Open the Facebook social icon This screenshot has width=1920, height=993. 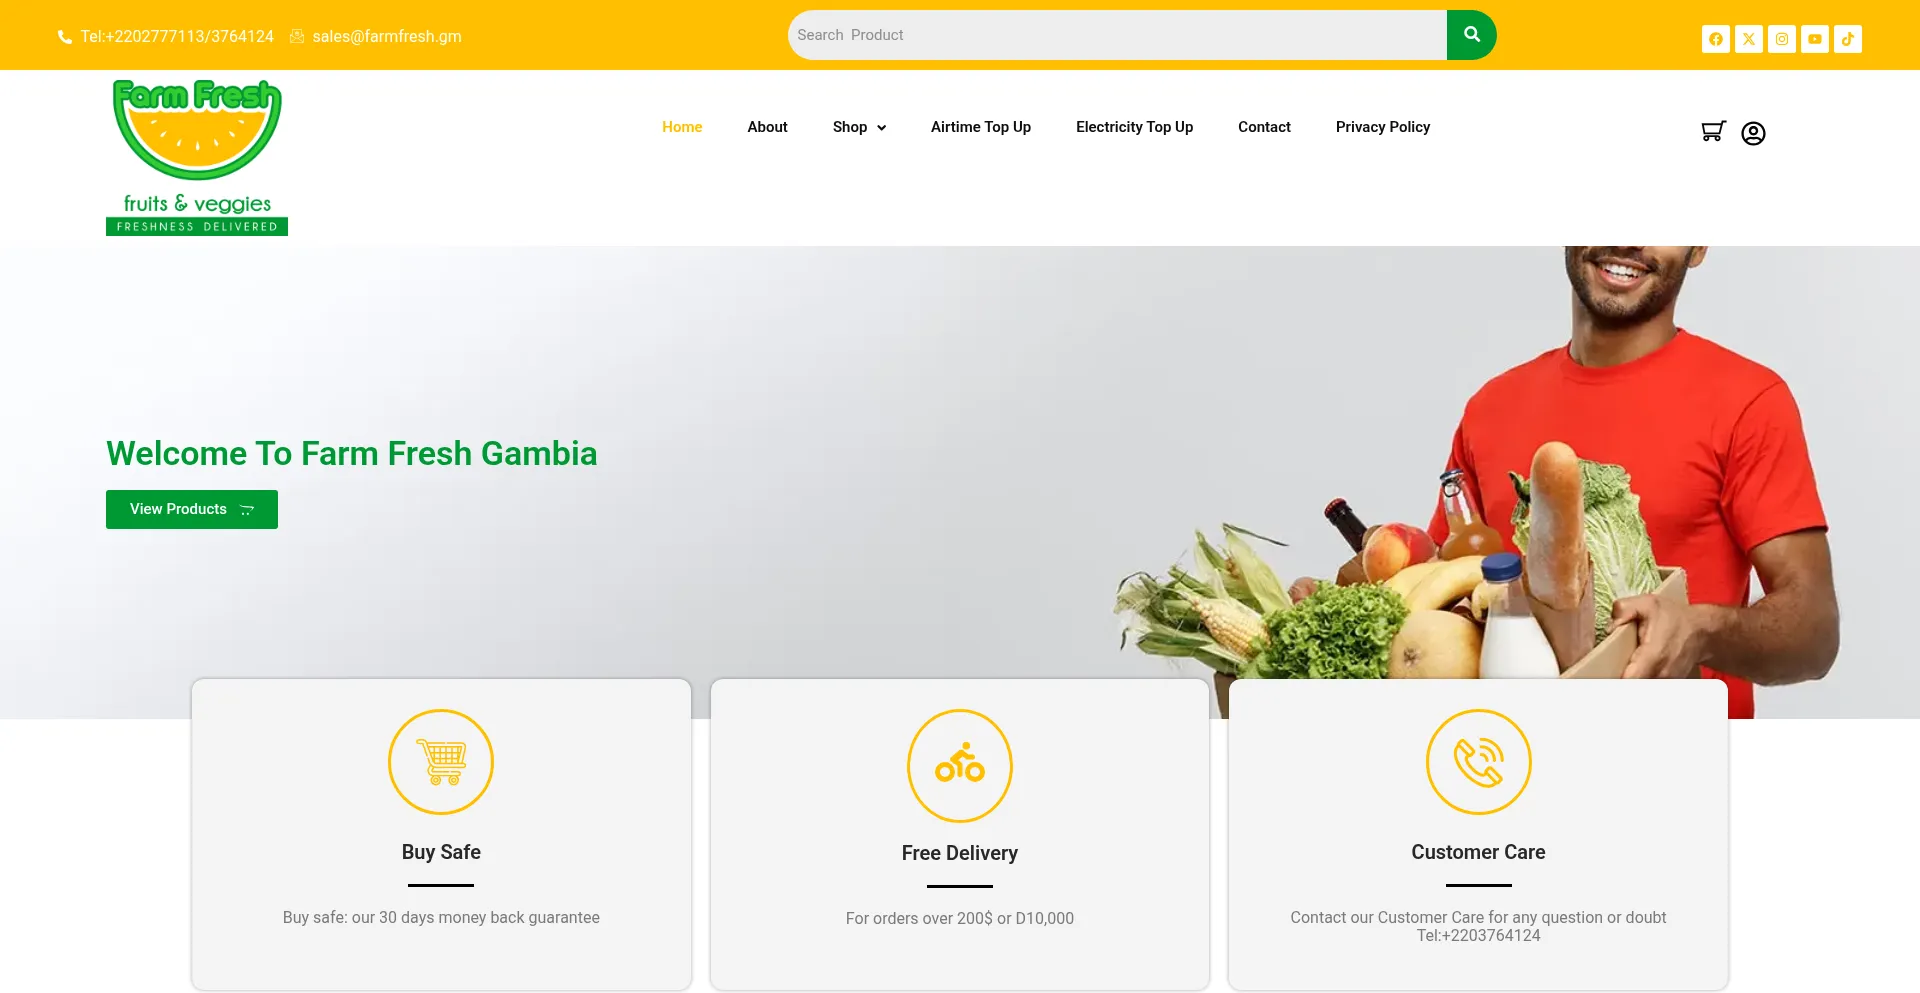click(x=1716, y=39)
